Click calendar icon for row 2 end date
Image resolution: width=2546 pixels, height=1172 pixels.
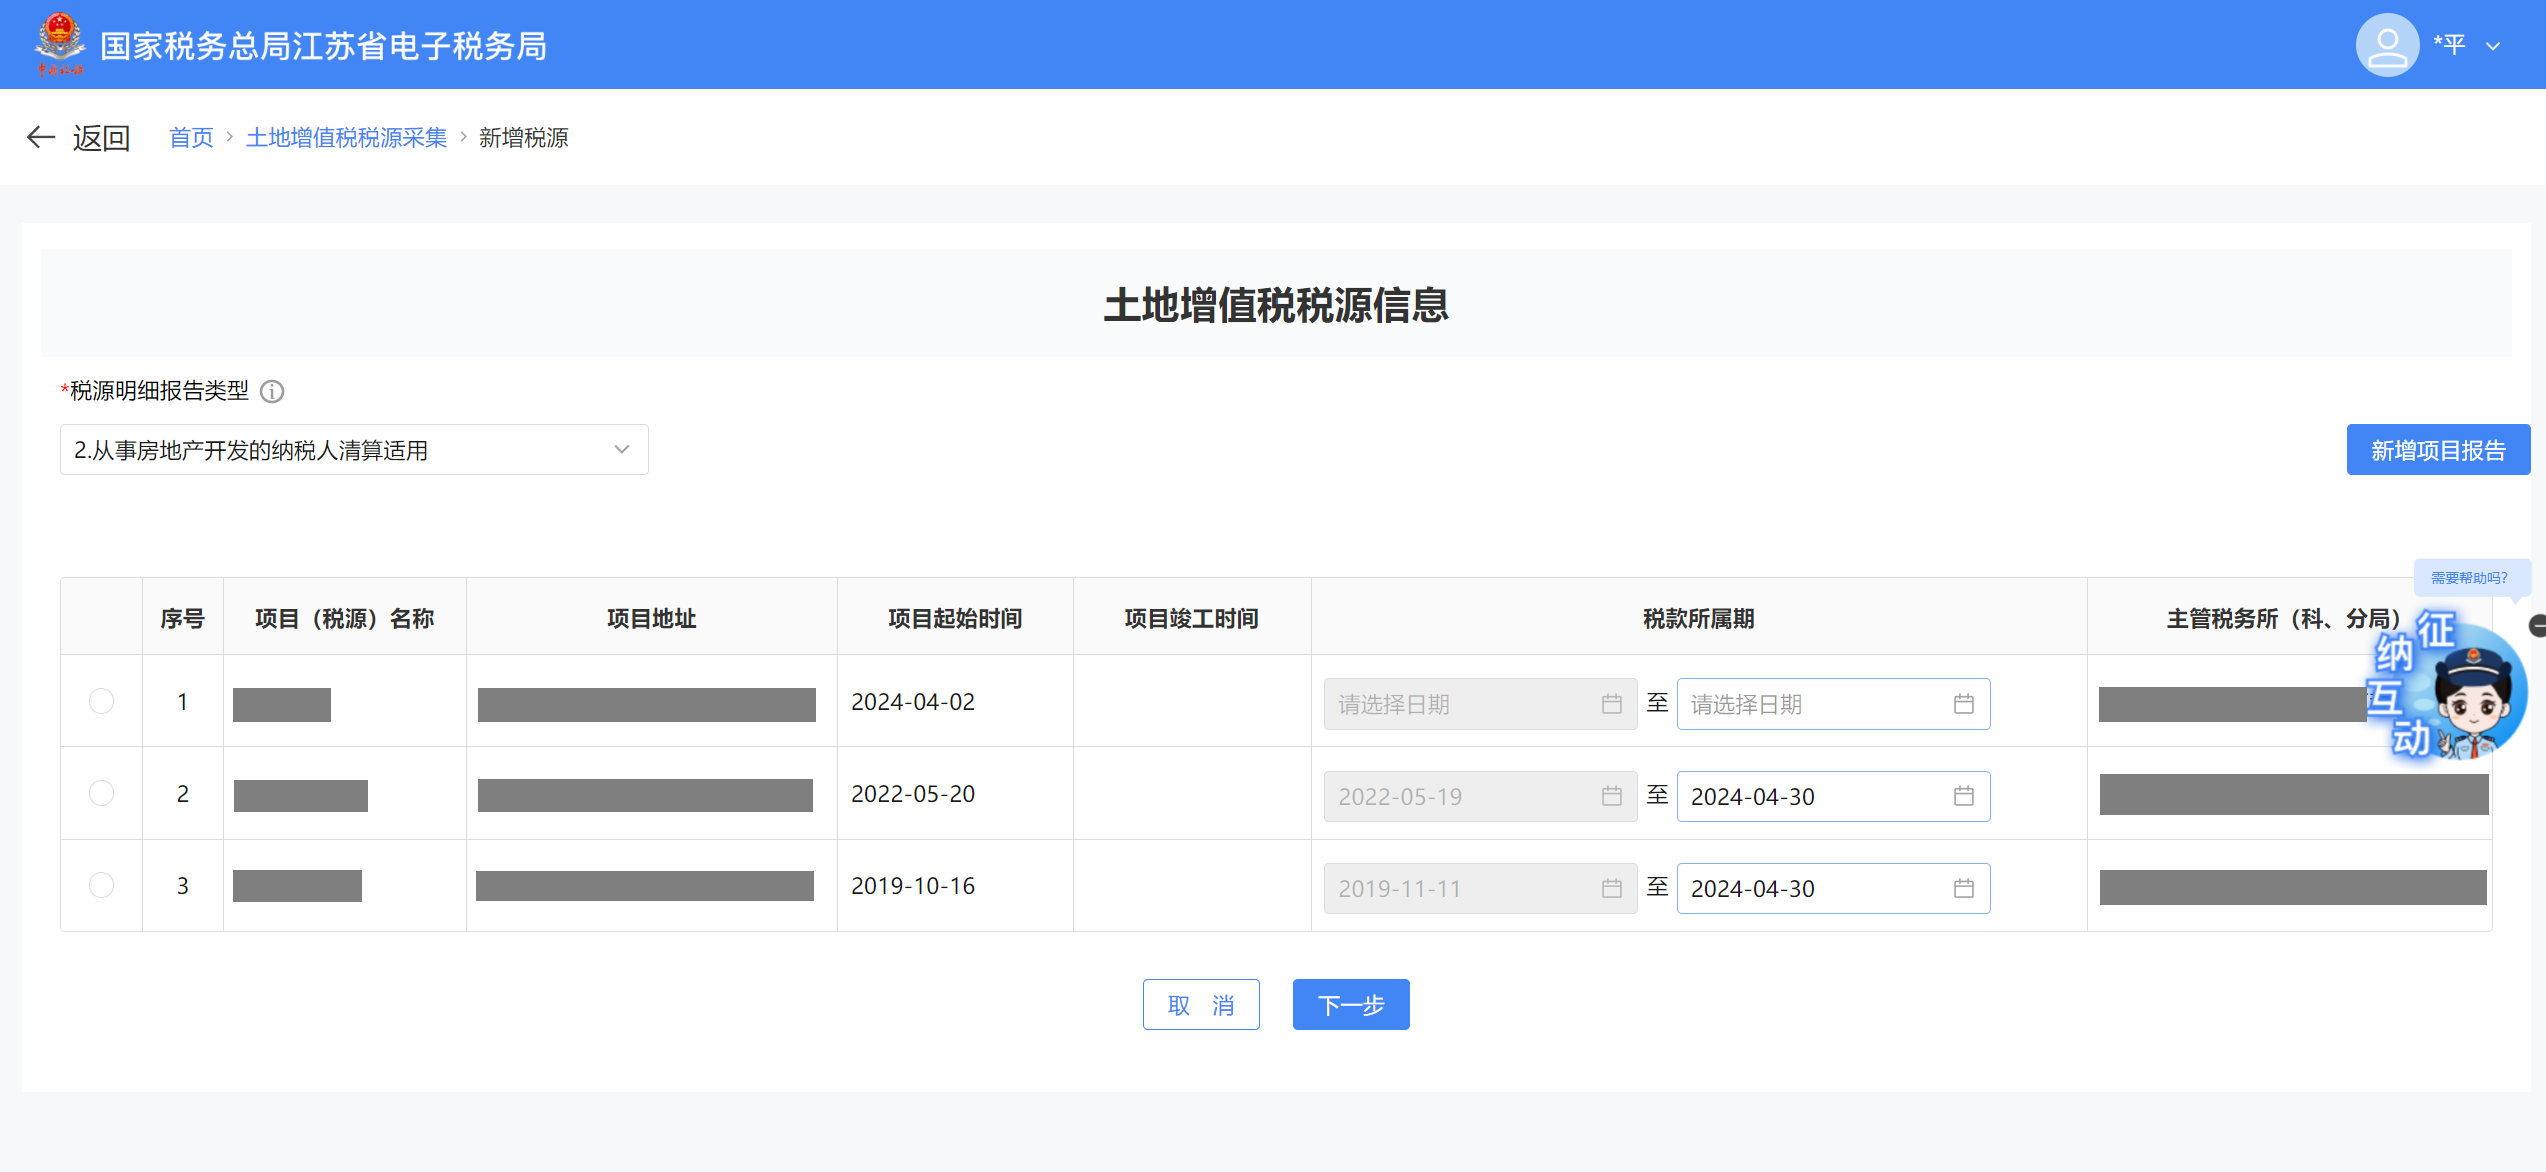coord(1963,796)
